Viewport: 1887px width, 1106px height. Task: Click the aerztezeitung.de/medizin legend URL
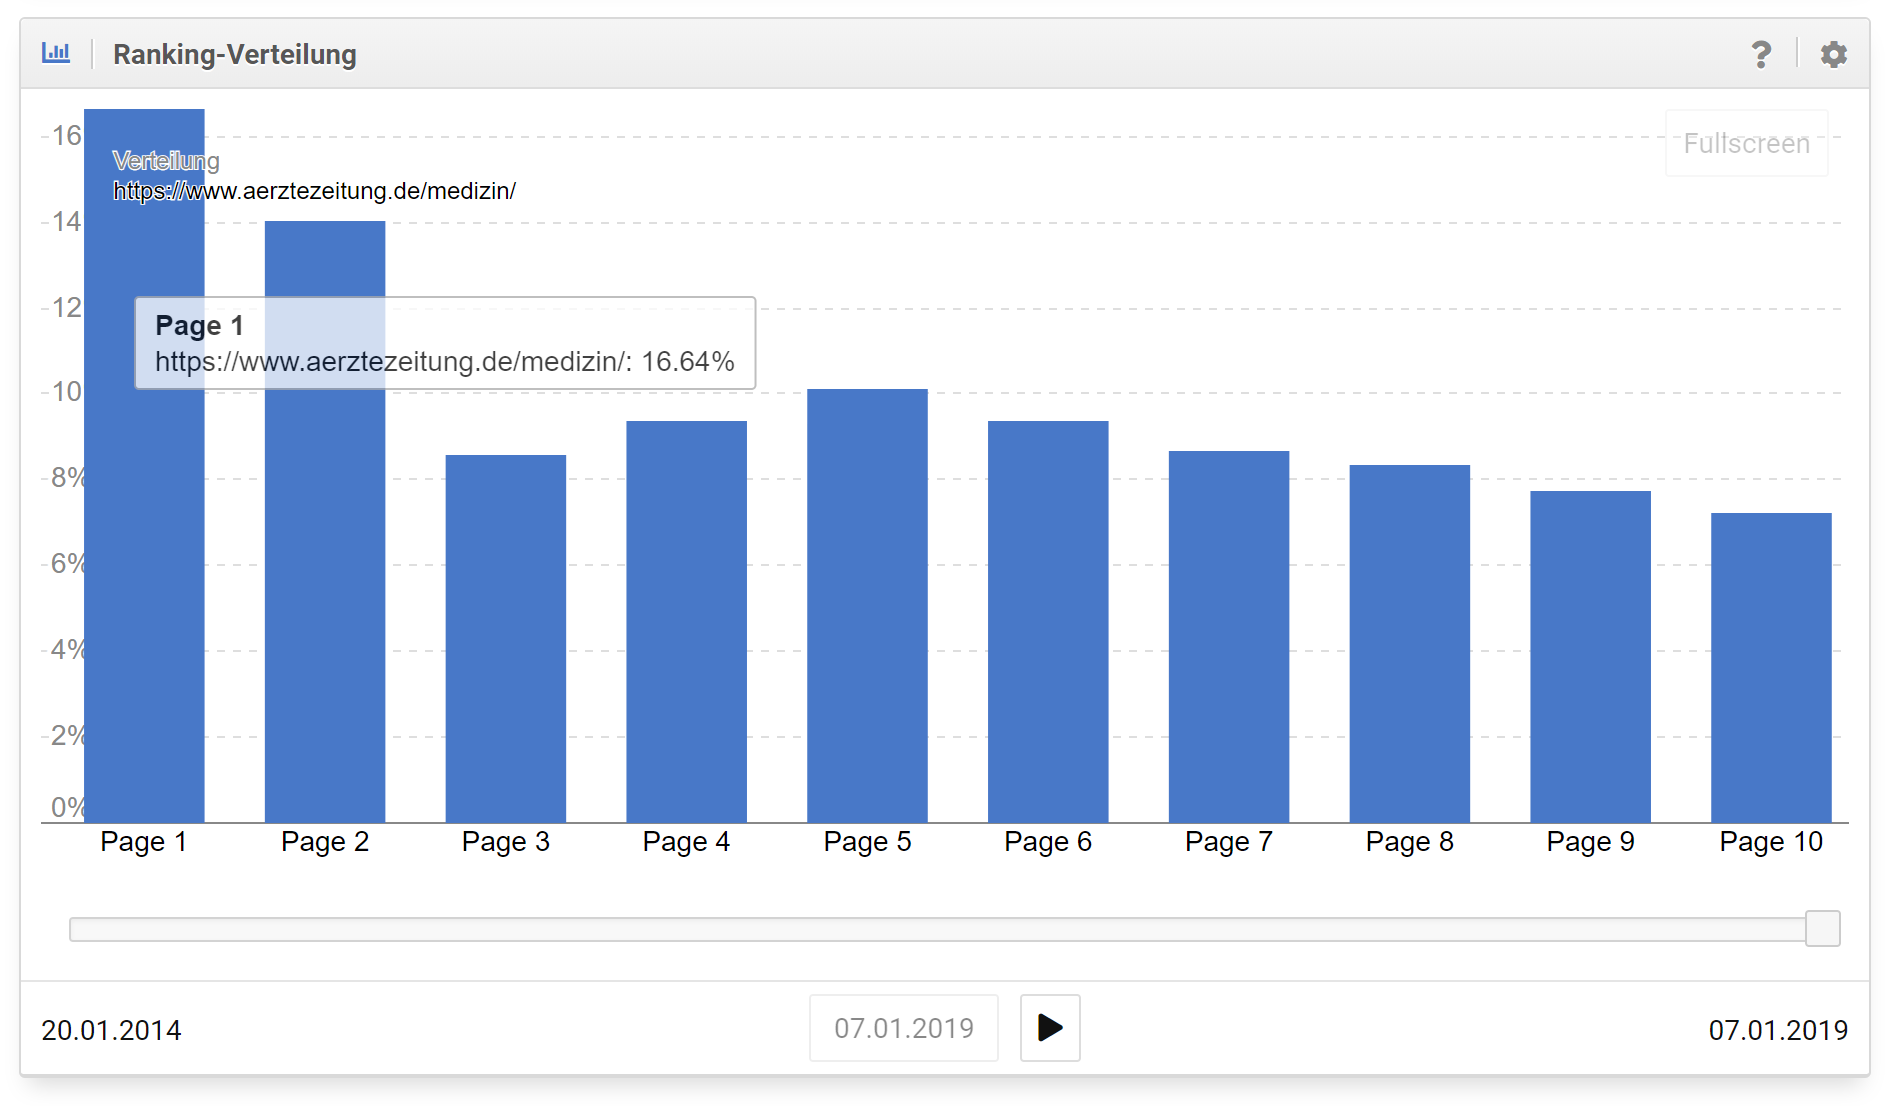(314, 191)
